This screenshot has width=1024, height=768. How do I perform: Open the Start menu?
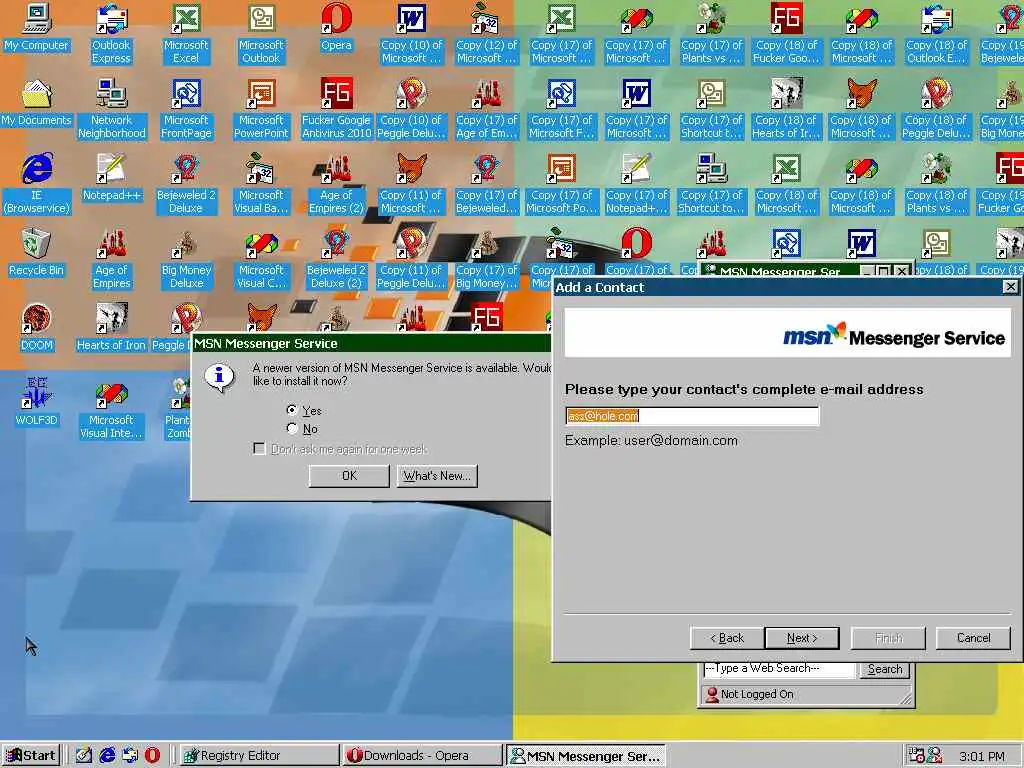point(30,756)
